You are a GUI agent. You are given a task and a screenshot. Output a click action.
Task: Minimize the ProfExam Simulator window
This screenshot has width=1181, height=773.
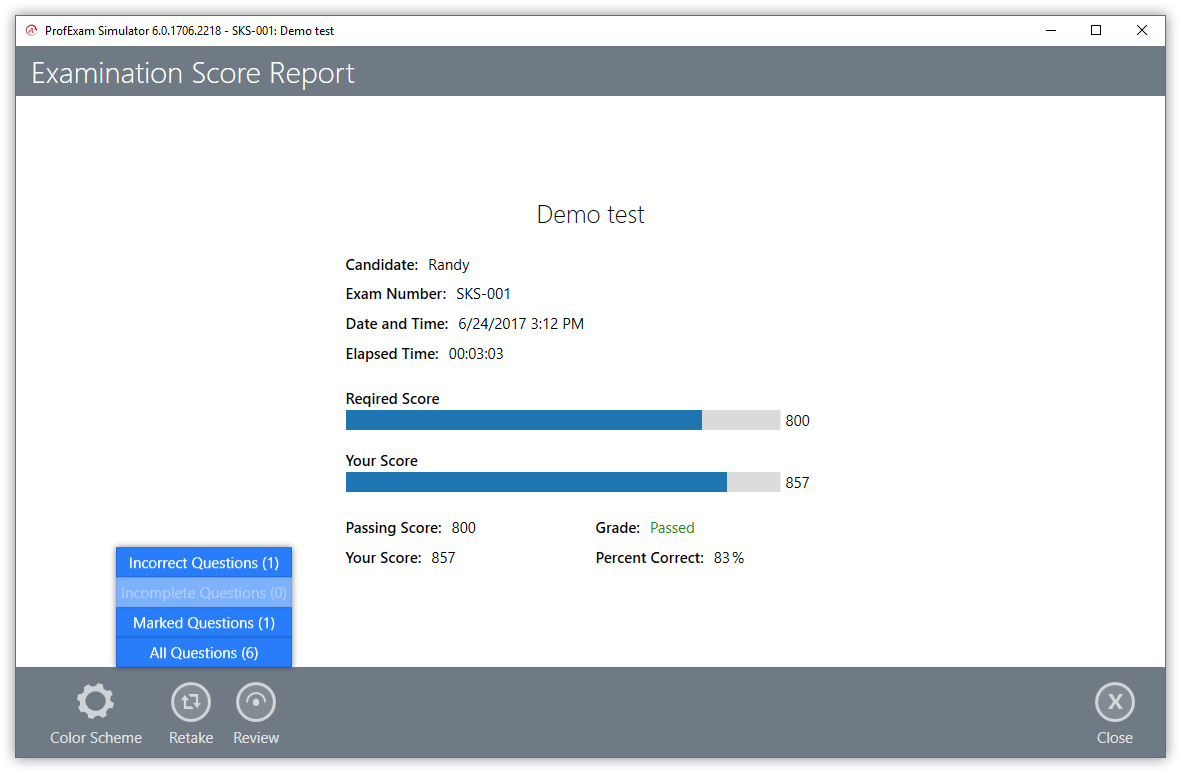click(1050, 31)
